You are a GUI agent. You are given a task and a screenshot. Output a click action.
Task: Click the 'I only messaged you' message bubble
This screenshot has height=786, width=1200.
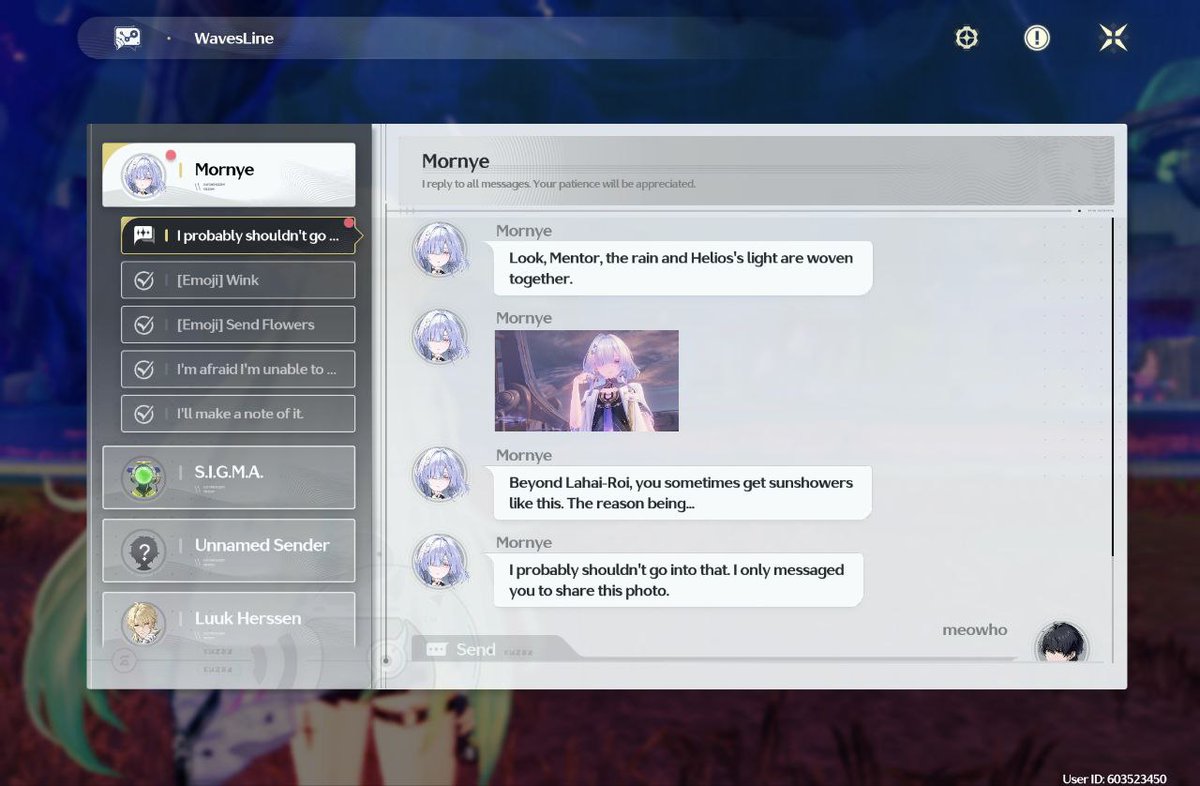(x=678, y=580)
